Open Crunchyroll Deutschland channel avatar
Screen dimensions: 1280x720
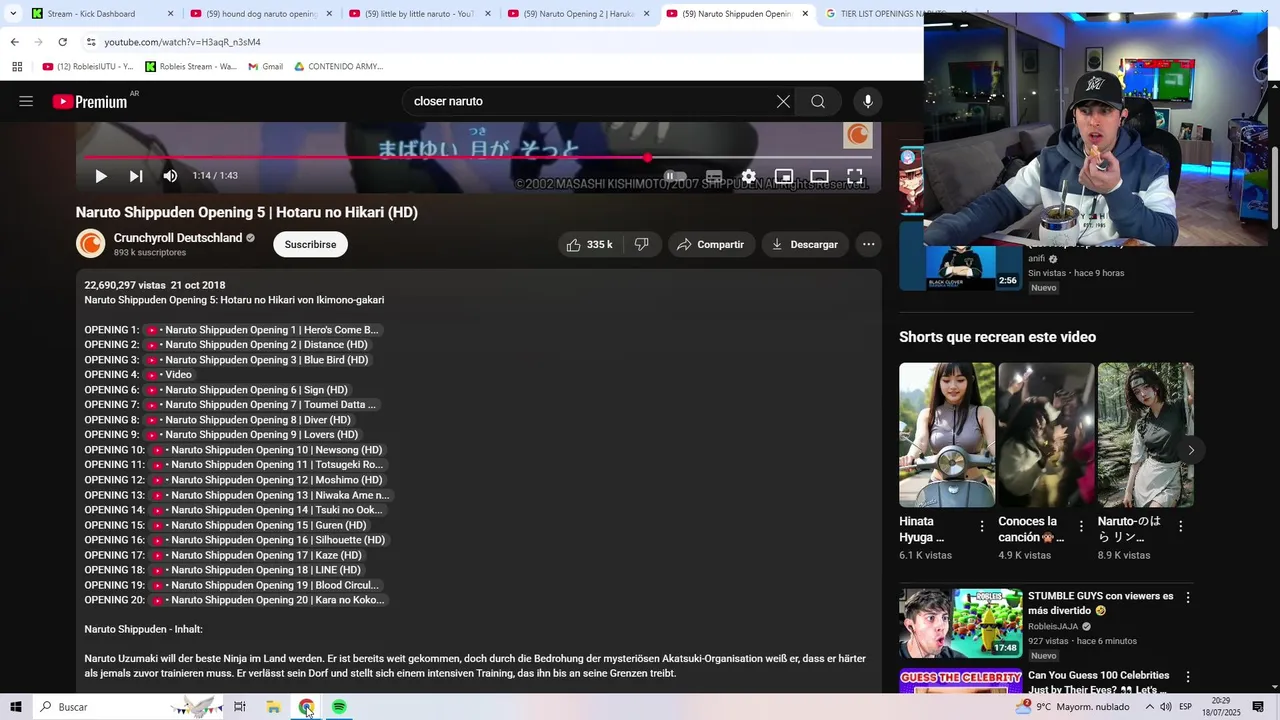(x=90, y=244)
